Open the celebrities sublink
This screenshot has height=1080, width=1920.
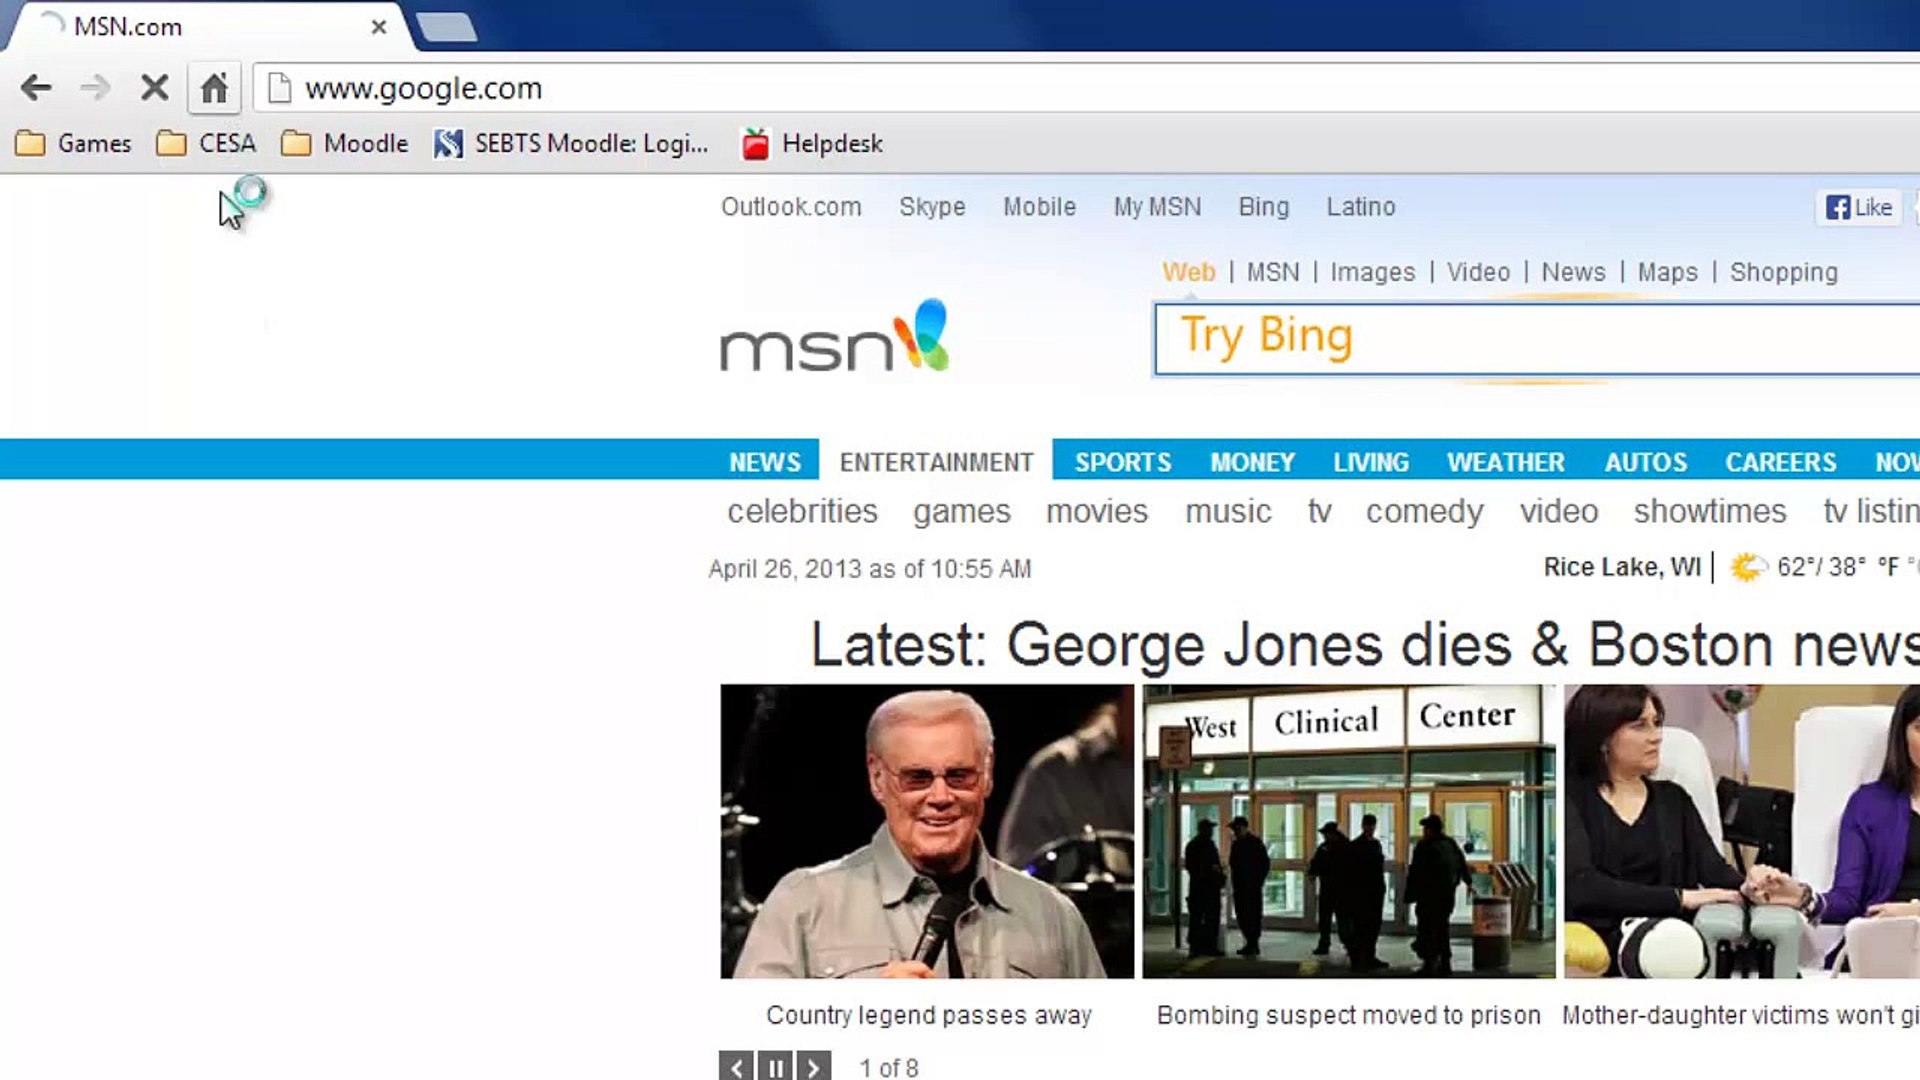[x=802, y=511]
